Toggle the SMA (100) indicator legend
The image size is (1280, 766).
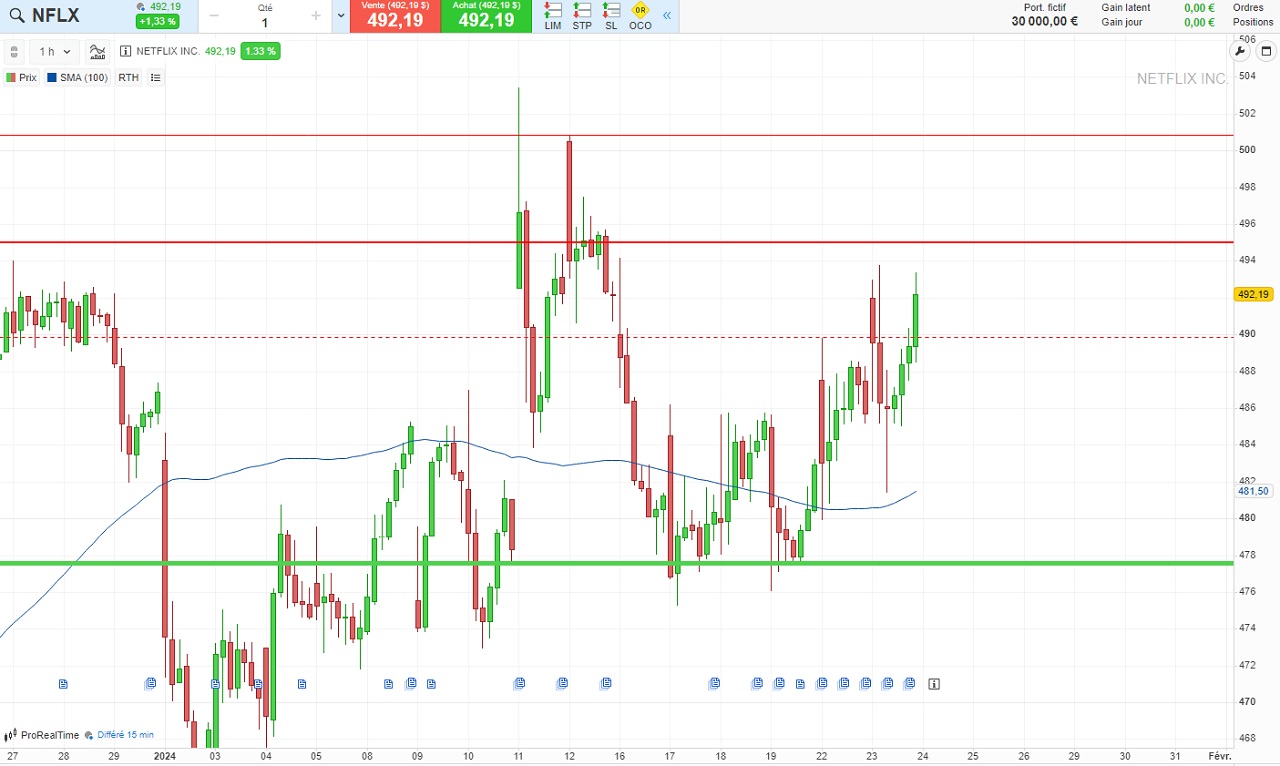click(x=77, y=77)
